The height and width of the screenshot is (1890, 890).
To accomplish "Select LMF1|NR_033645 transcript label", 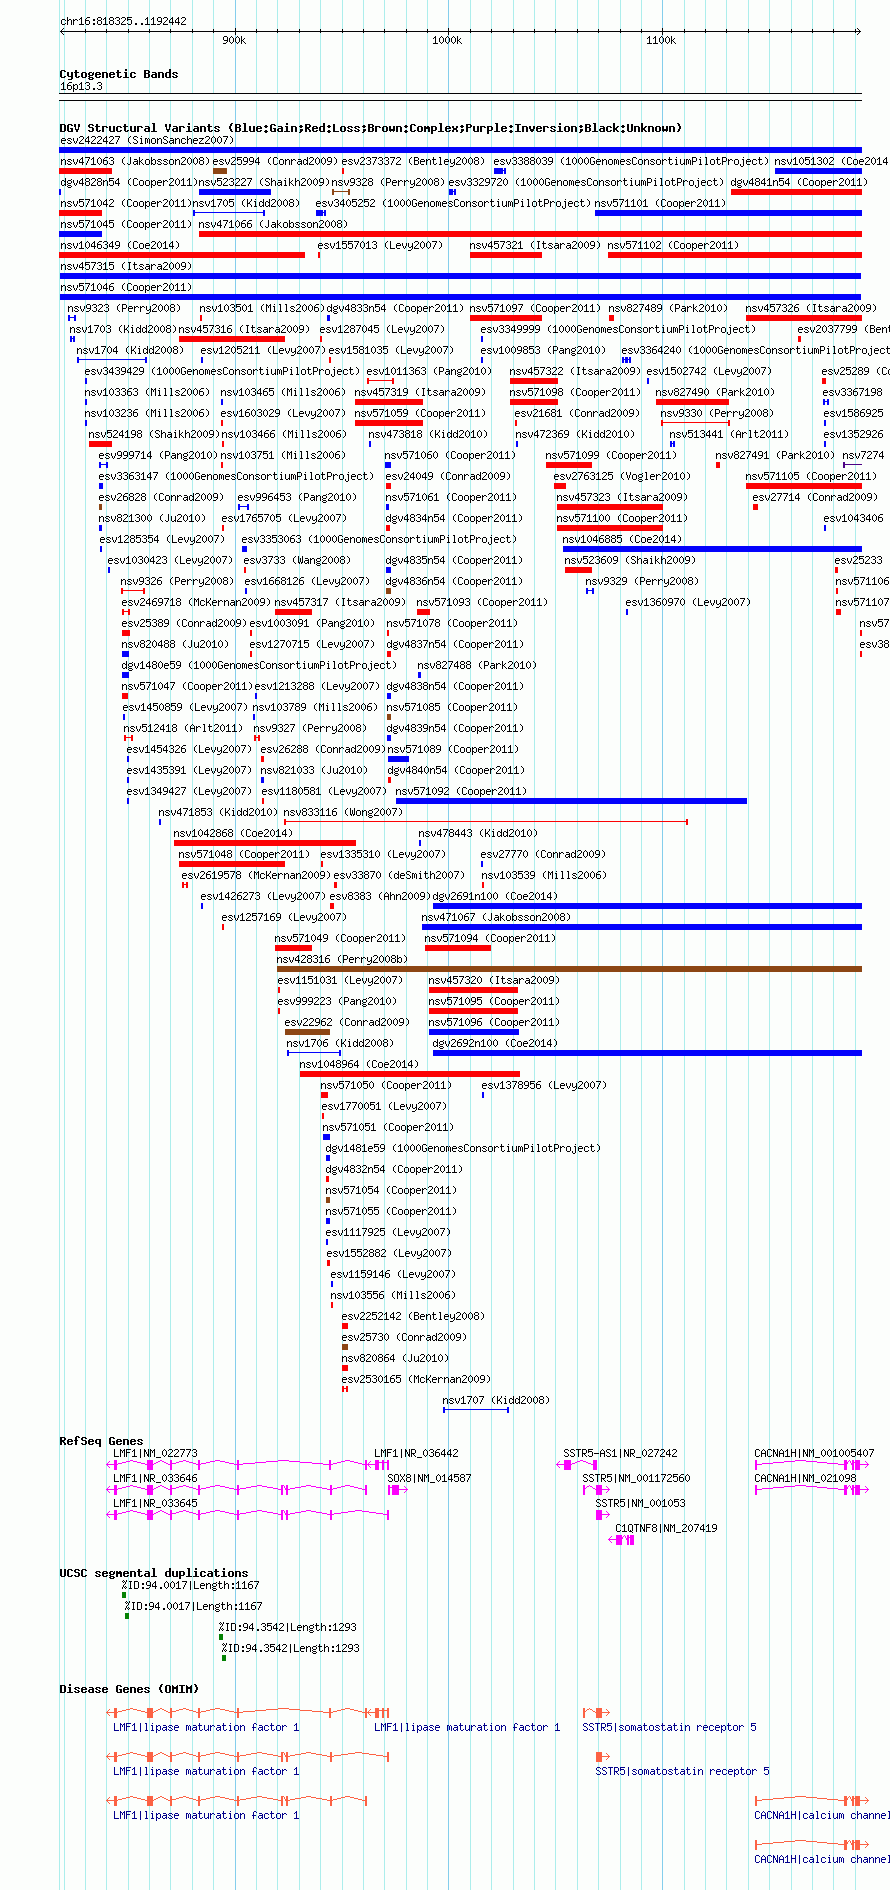I will click(155, 1503).
